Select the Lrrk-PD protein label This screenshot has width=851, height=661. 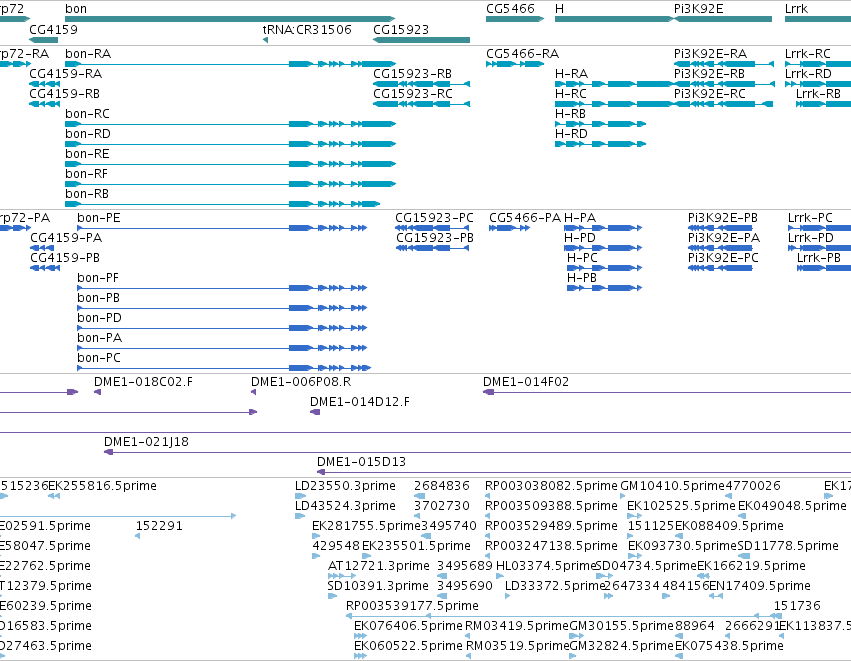point(811,238)
